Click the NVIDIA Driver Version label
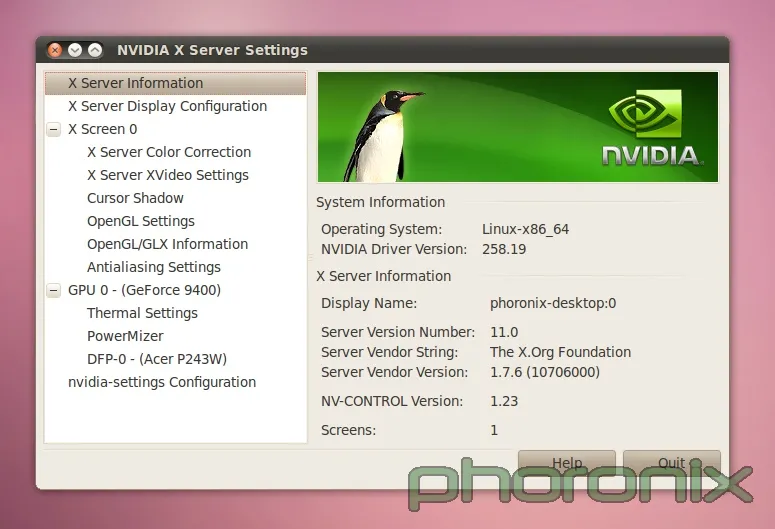The width and height of the screenshot is (775, 529). [394, 249]
